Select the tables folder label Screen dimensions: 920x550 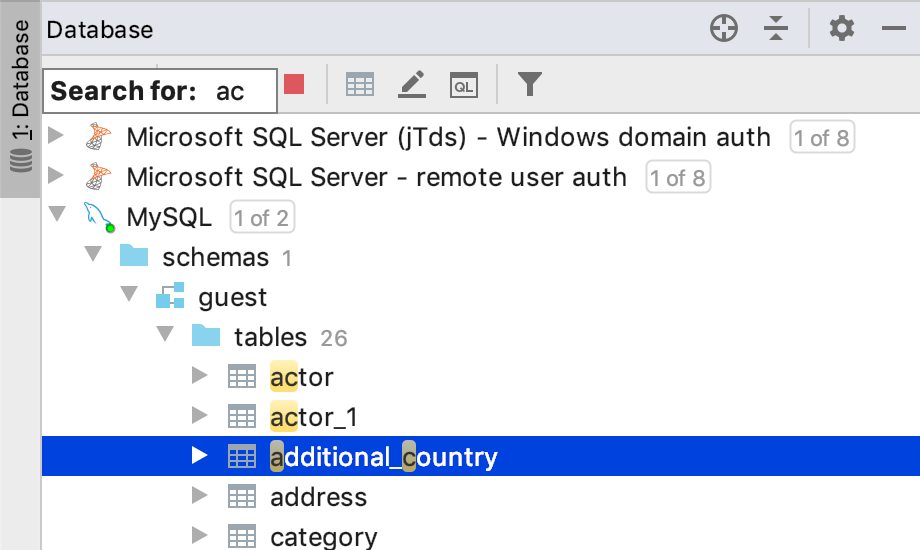tap(270, 338)
